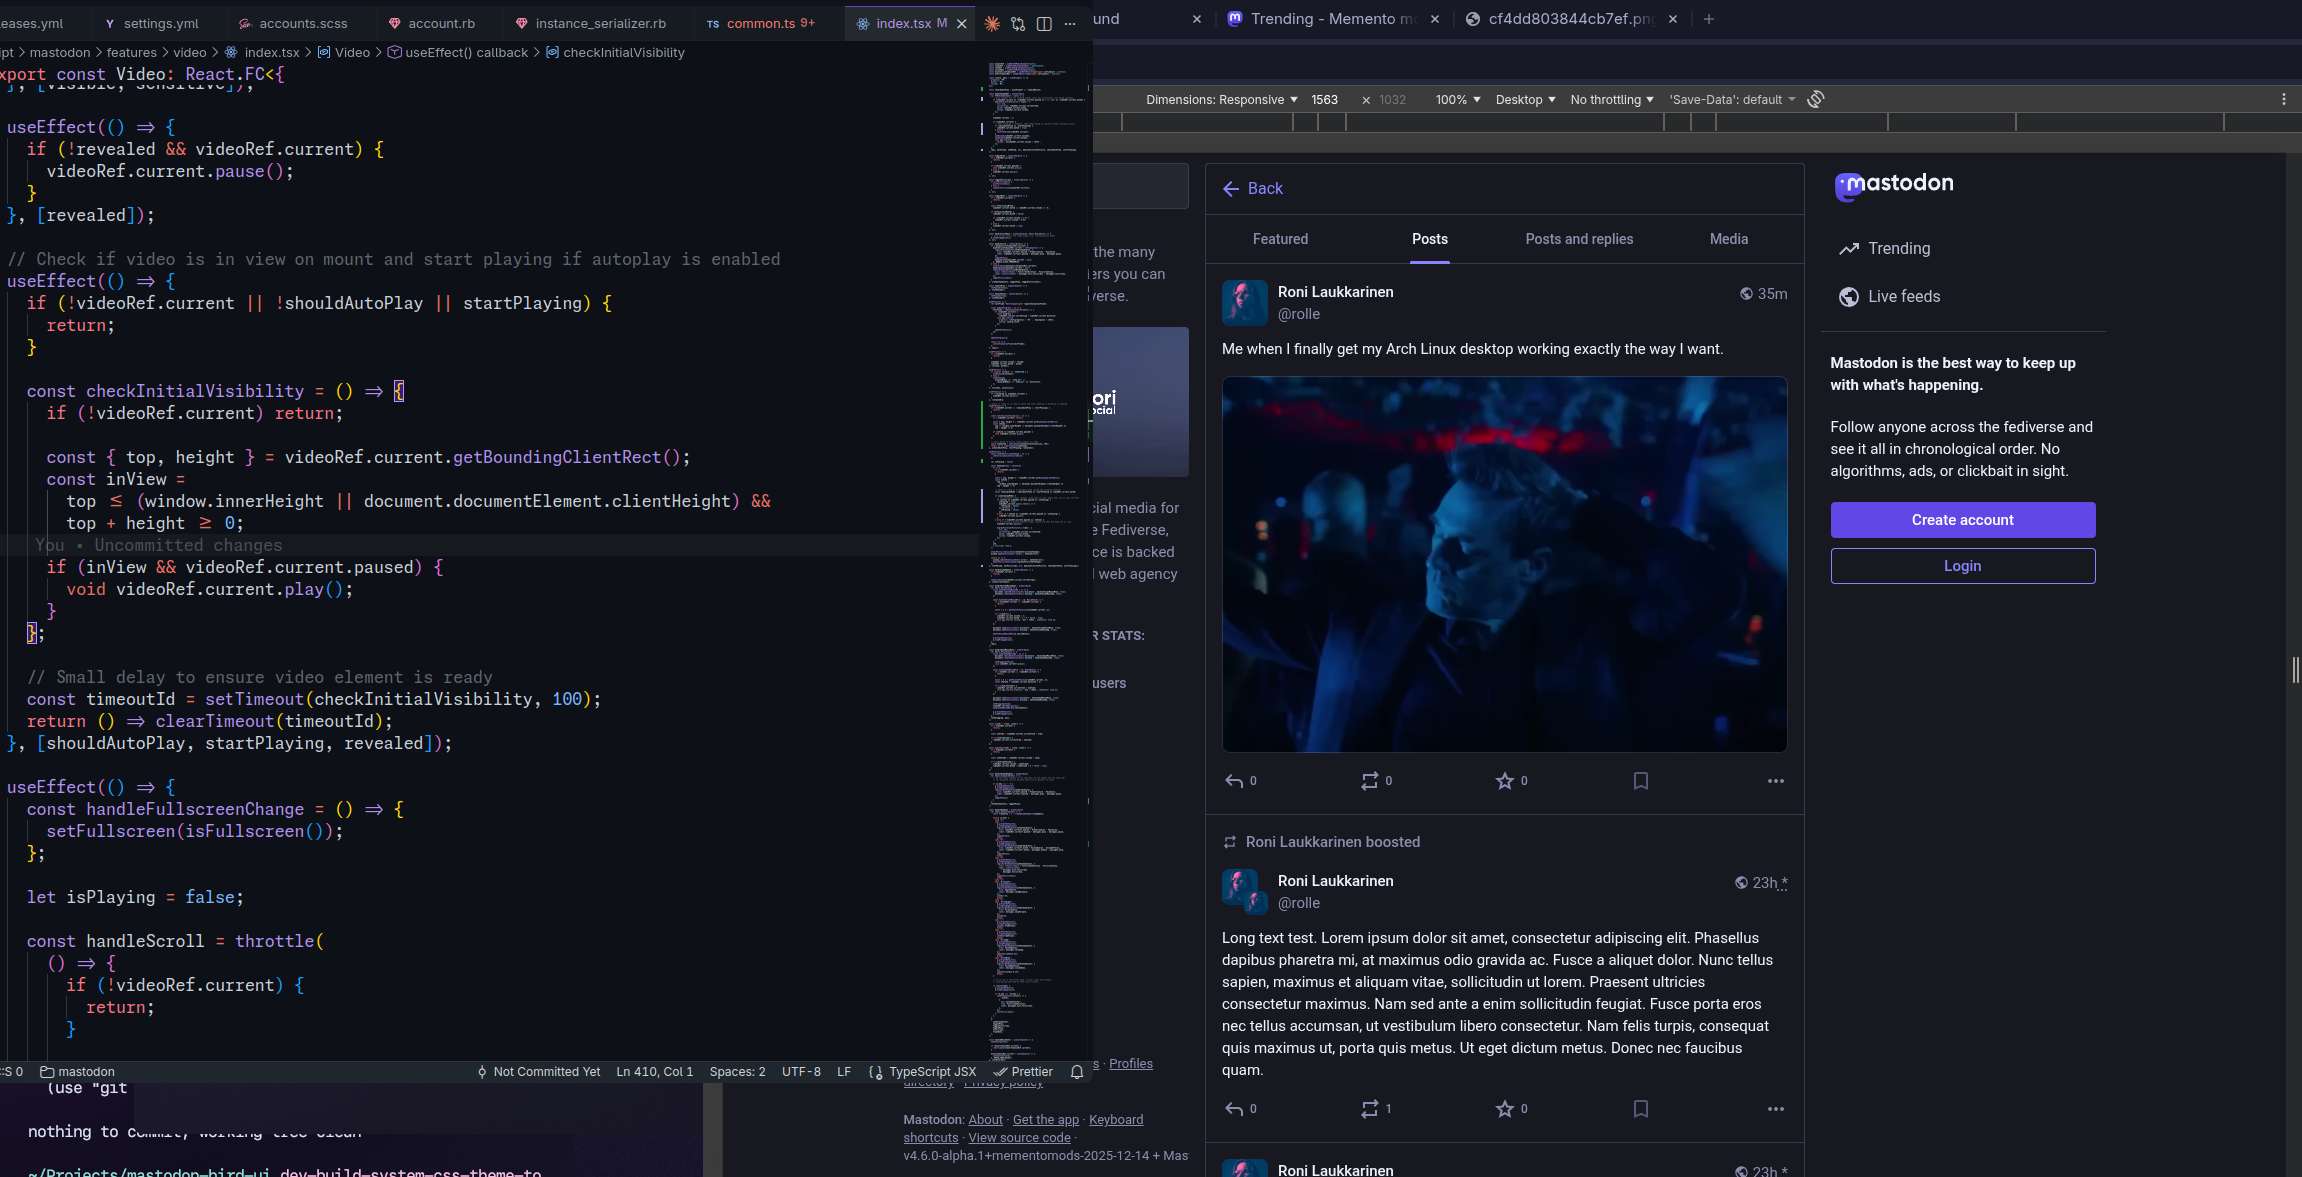Favourite the Arch Linux video post

1504,781
